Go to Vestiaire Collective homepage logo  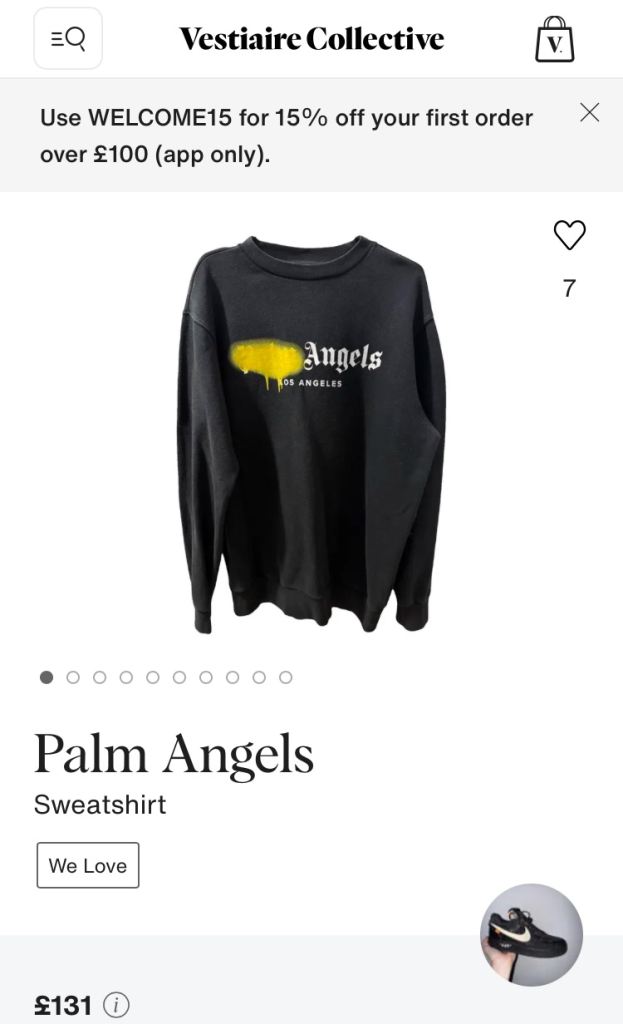click(x=312, y=39)
